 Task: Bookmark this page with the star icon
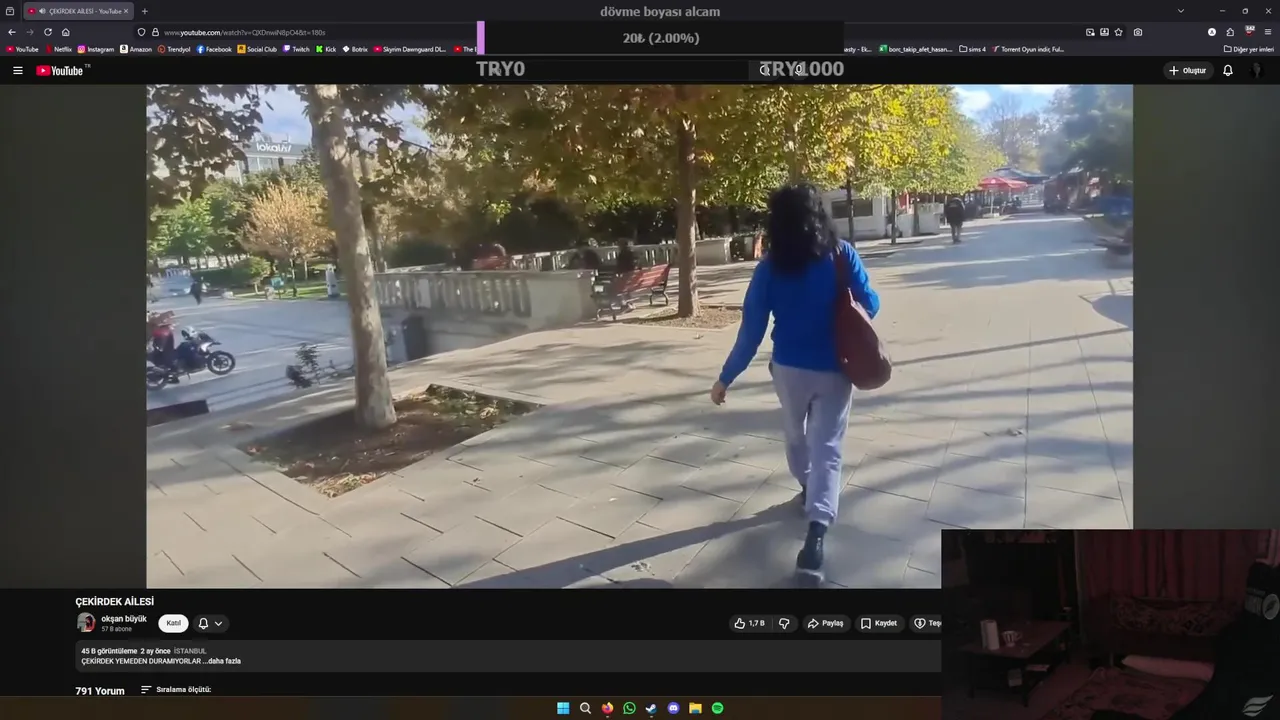[1118, 32]
